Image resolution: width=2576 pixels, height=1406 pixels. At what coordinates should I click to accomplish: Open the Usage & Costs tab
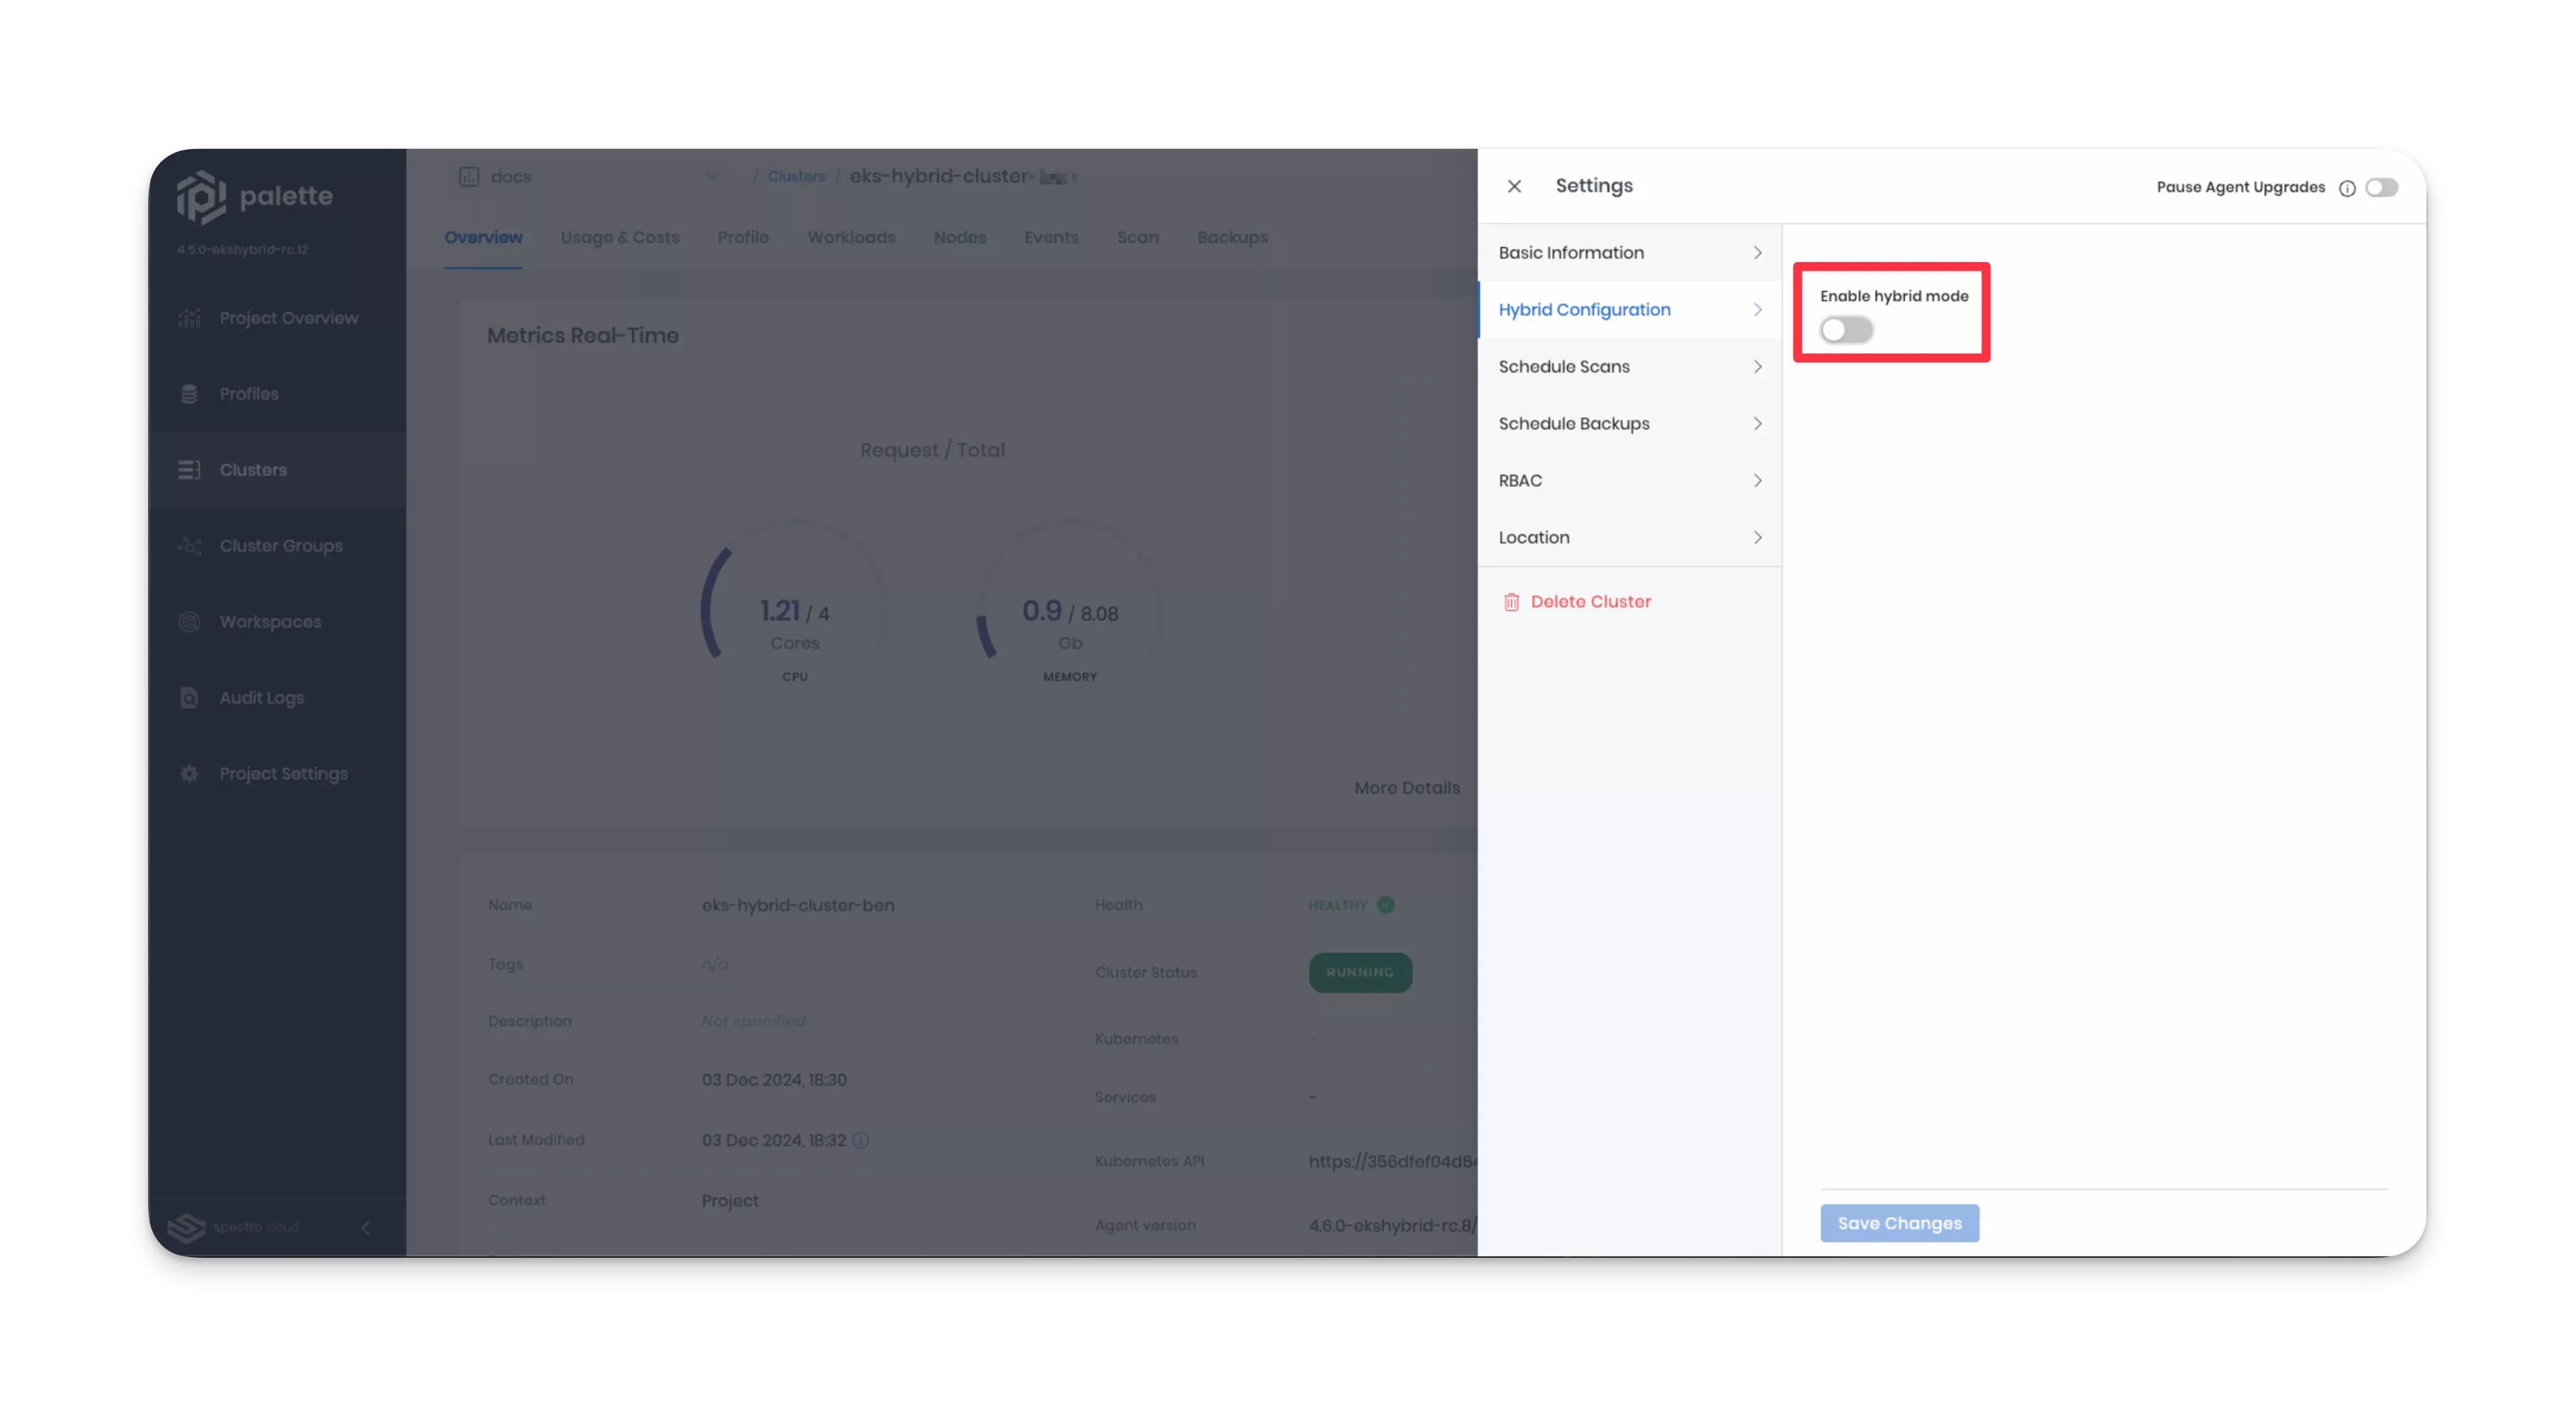(619, 237)
